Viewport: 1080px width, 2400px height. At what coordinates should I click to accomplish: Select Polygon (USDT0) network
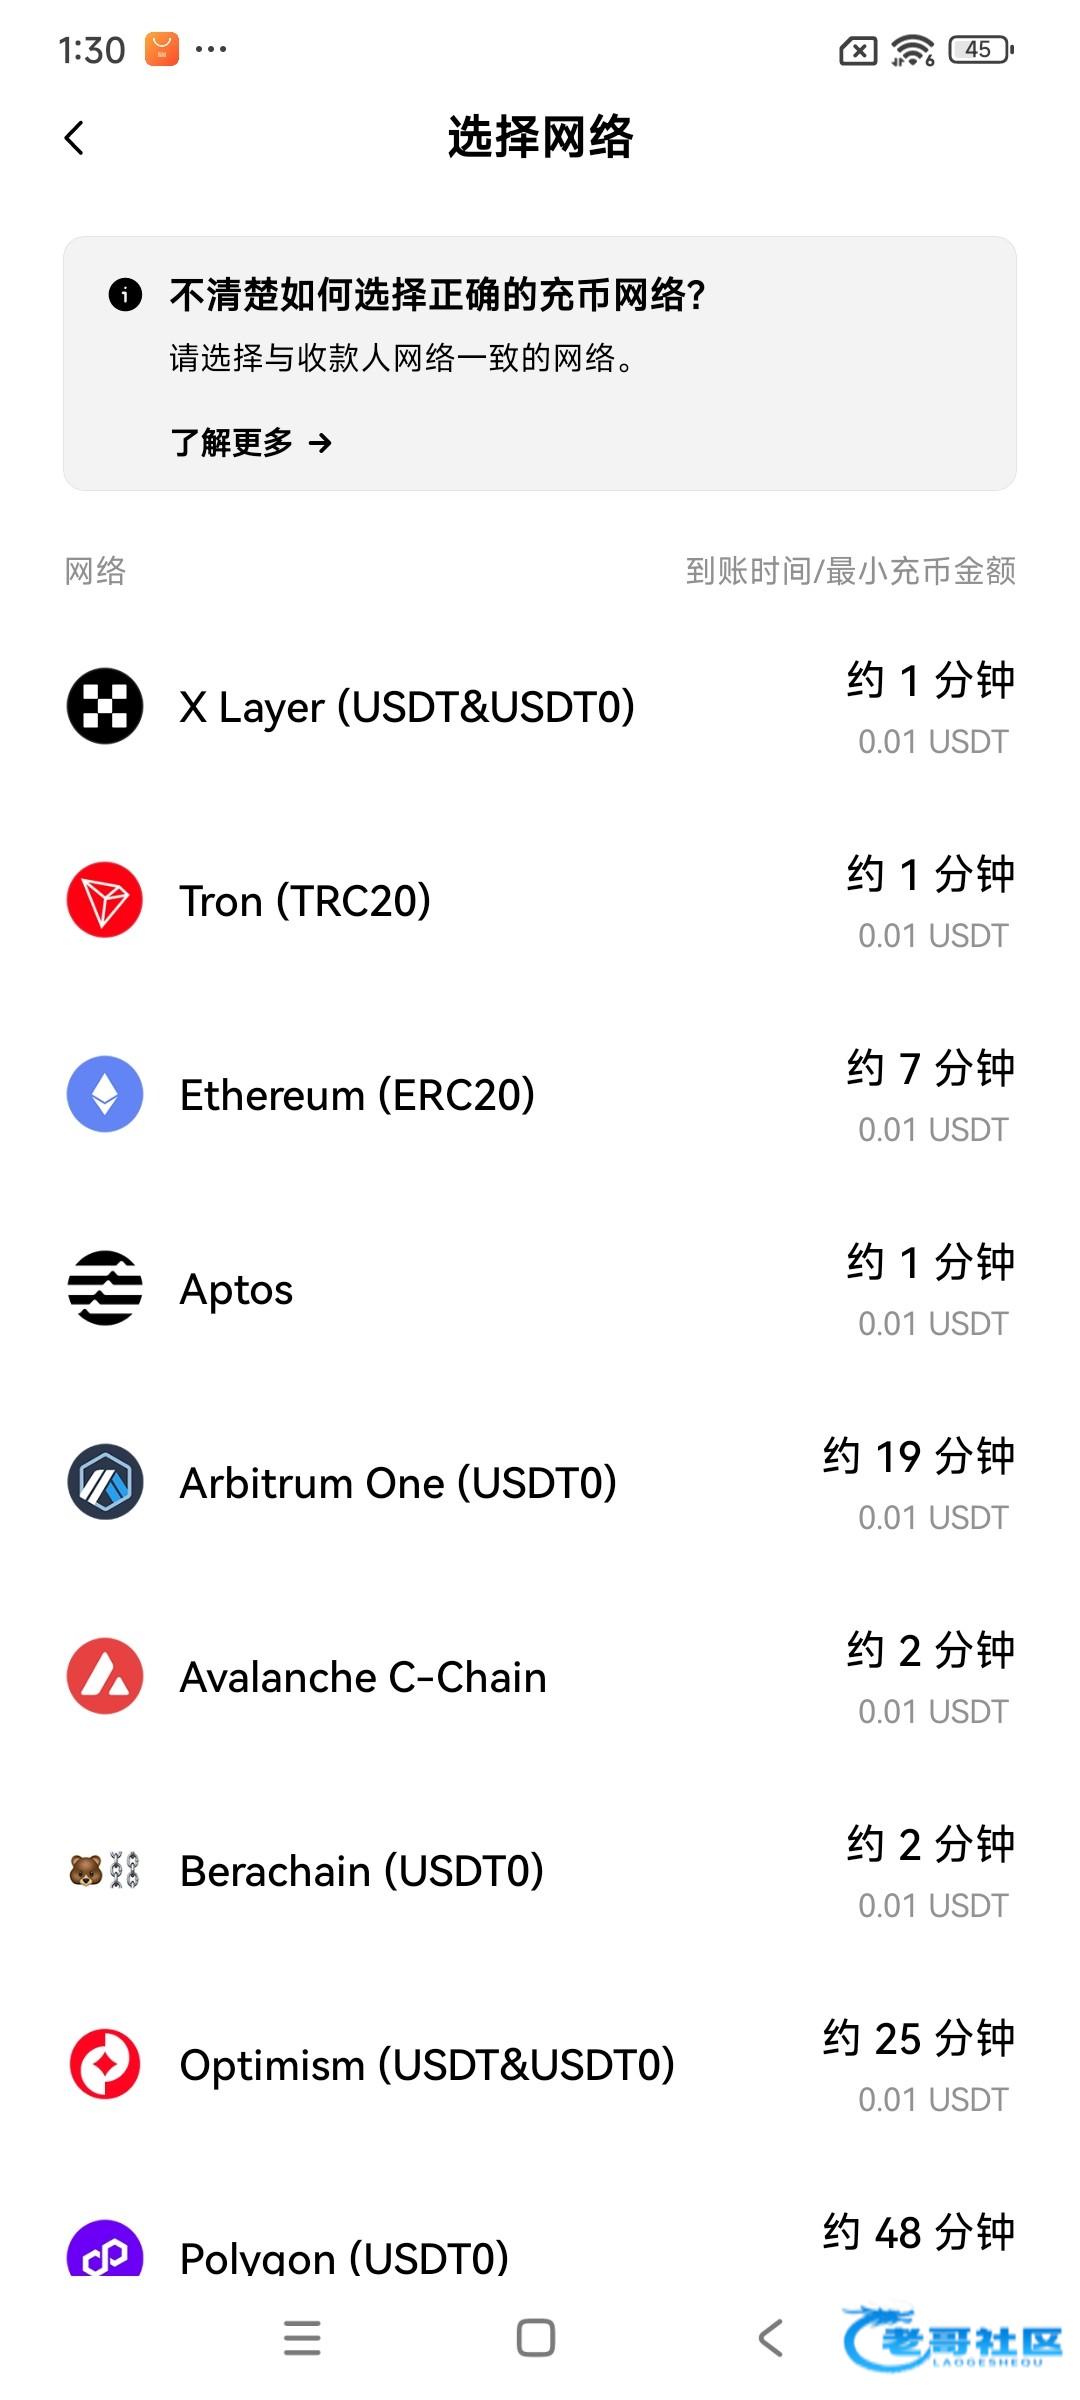point(344,2256)
